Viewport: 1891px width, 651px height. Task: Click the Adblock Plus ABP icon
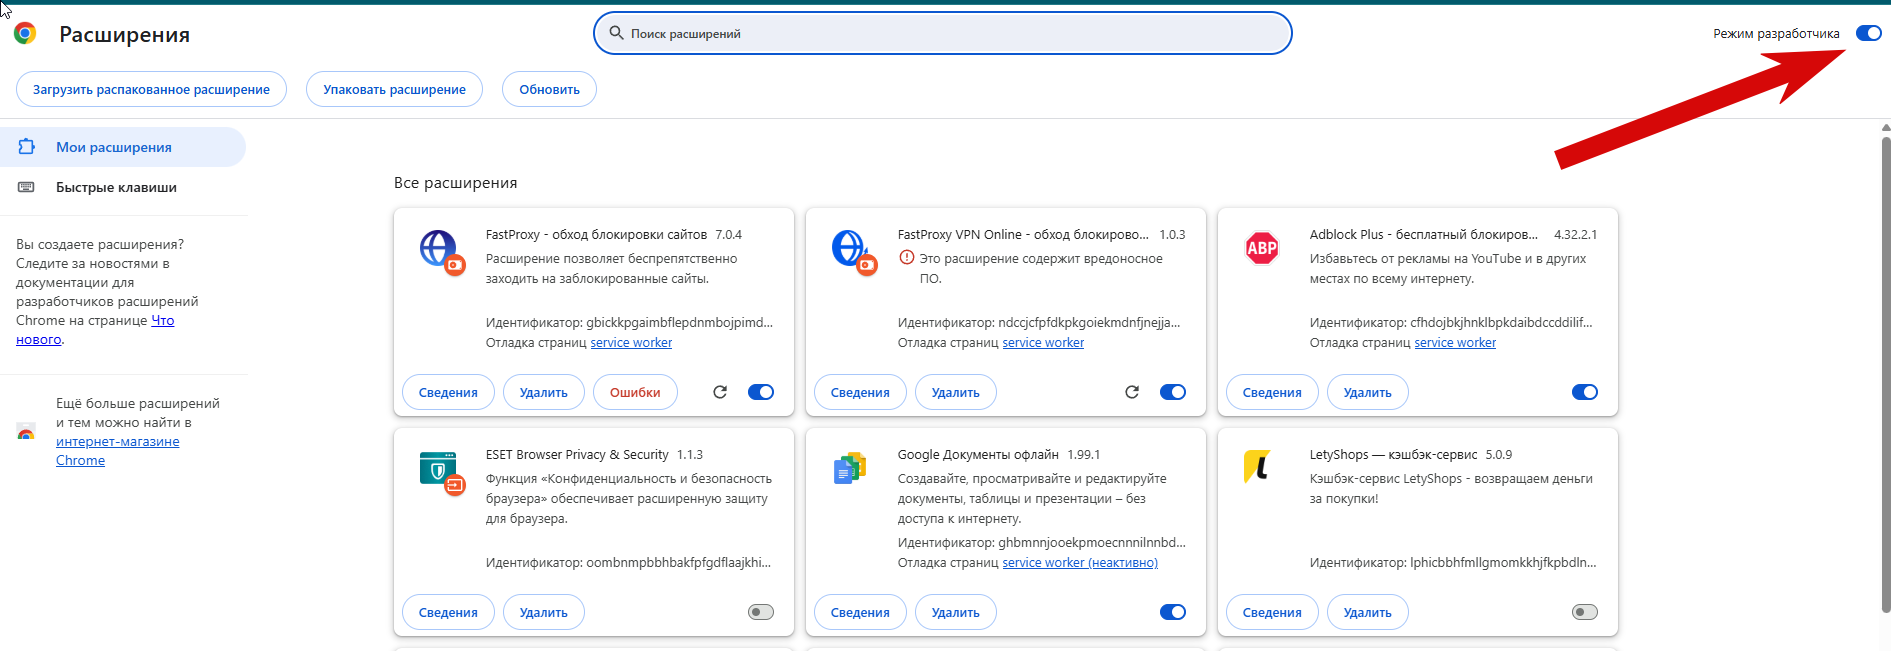point(1262,248)
